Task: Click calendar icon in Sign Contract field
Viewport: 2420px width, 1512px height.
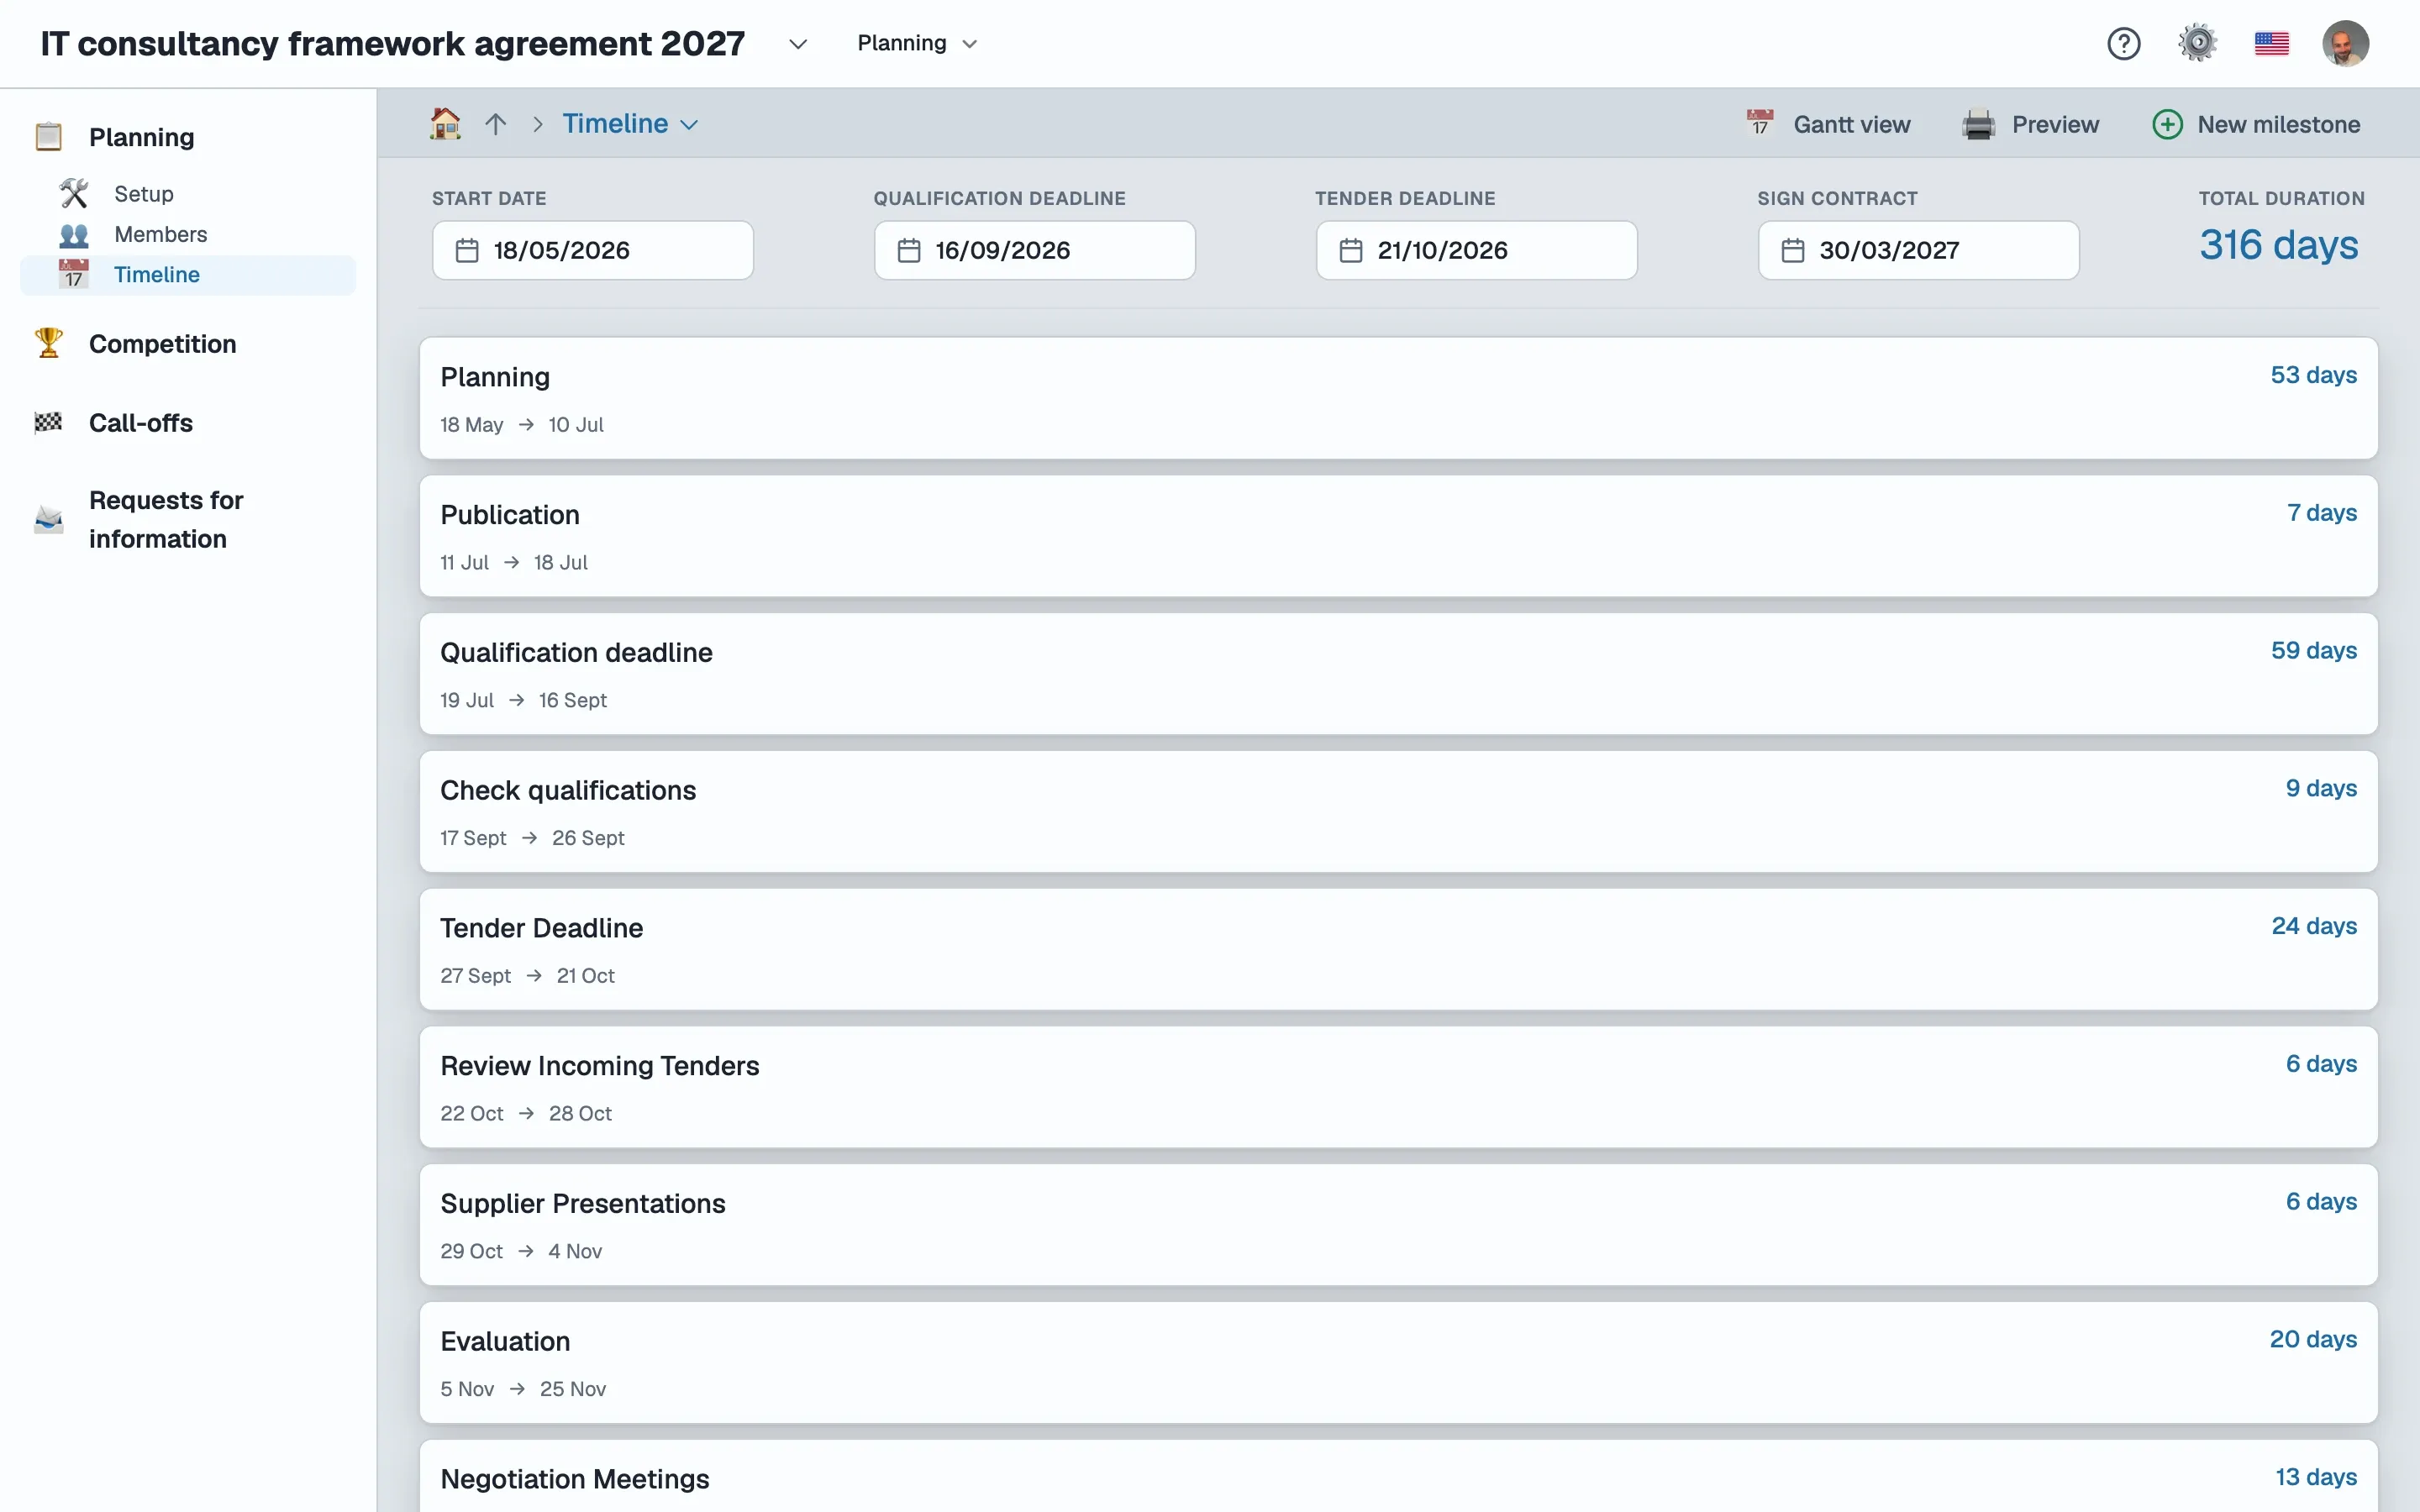Action: (1793, 250)
